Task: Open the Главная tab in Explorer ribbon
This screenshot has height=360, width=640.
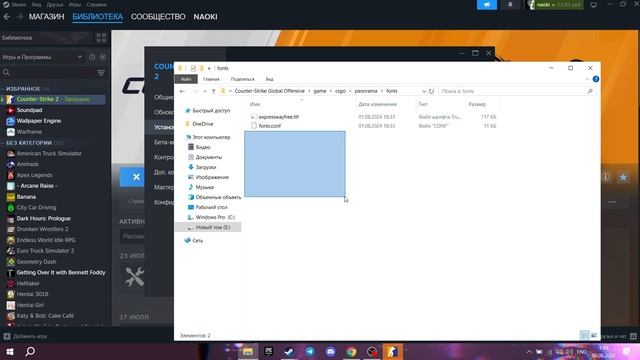Action: [211, 79]
